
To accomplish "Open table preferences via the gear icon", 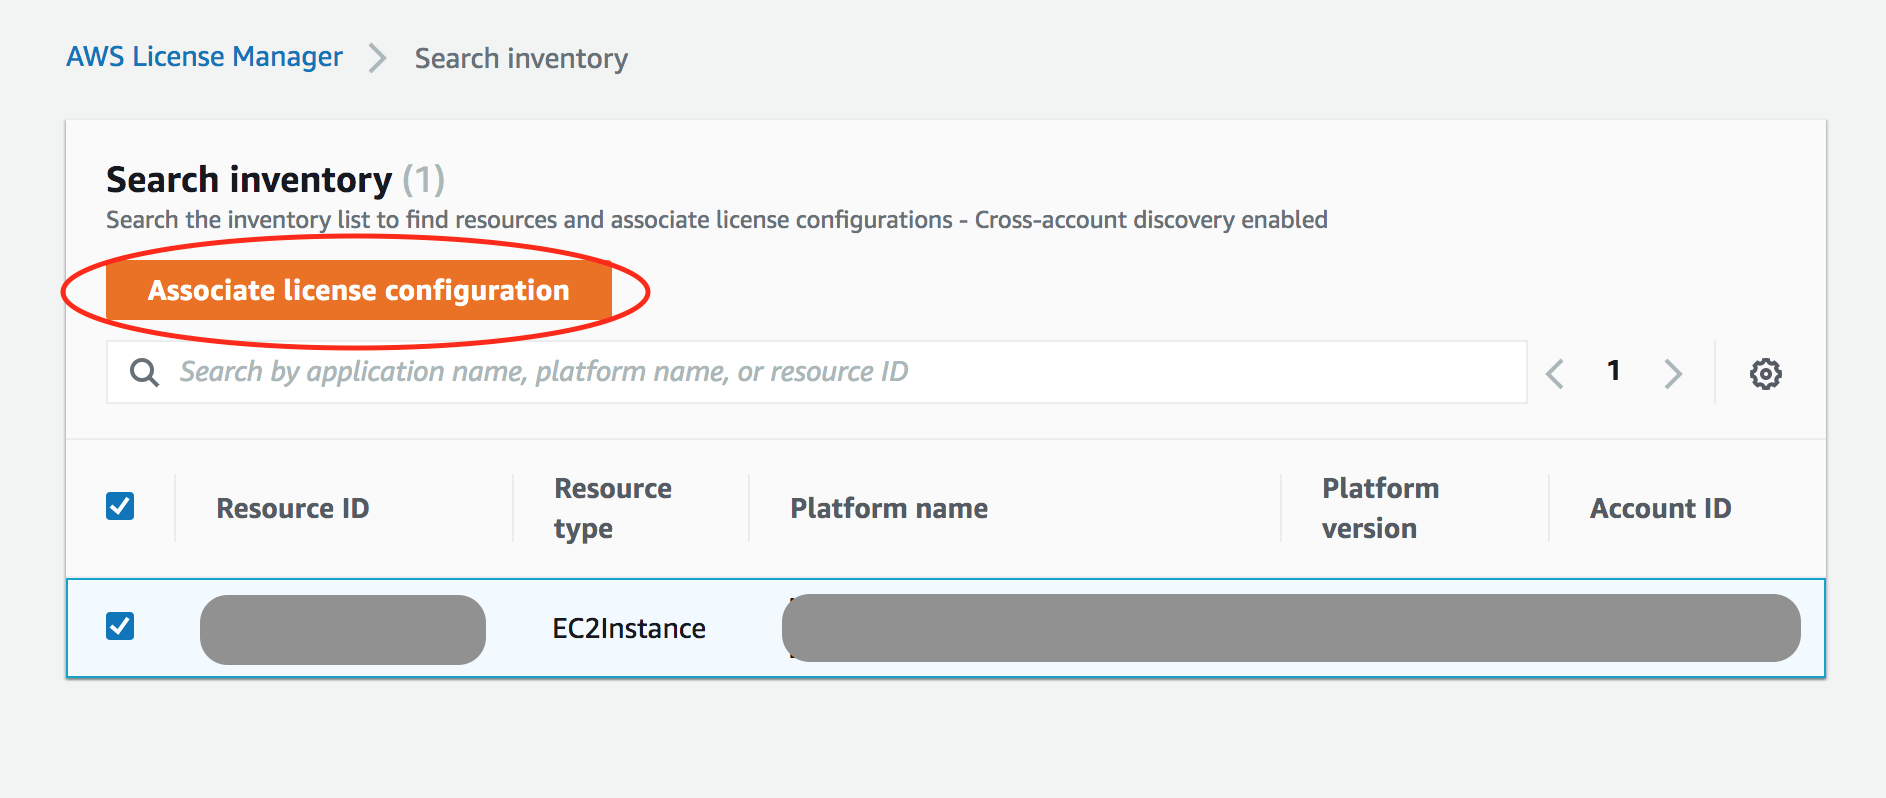I will coord(1765,374).
